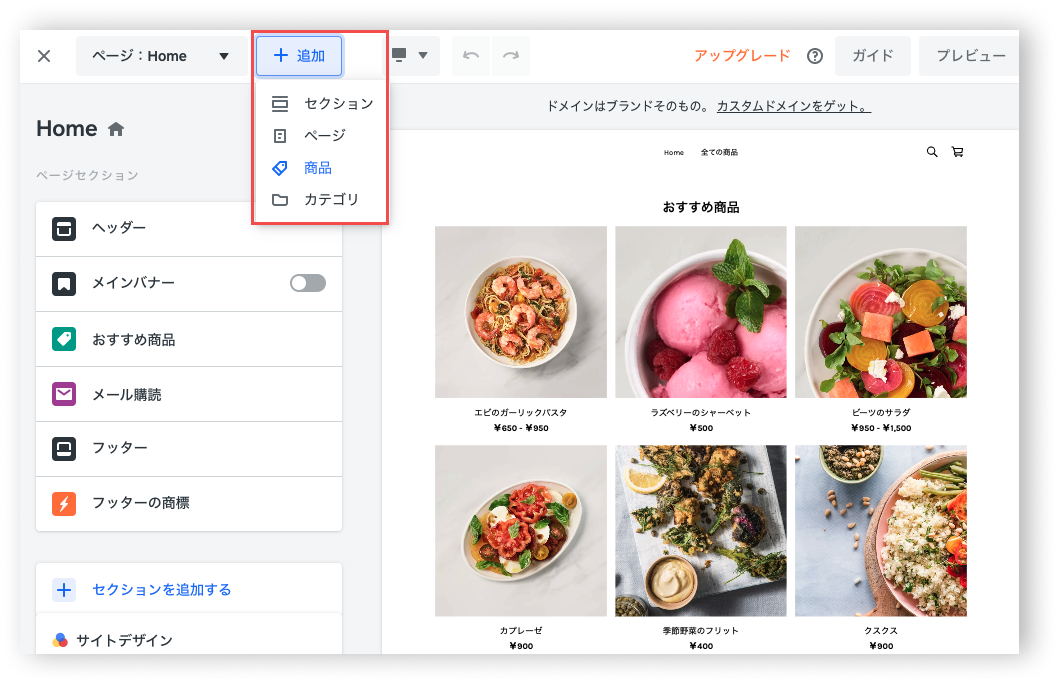Viewport: 1059px width, 684px height.
Task: Click the 追加 add button
Action: pyautogui.click(x=299, y=56)
